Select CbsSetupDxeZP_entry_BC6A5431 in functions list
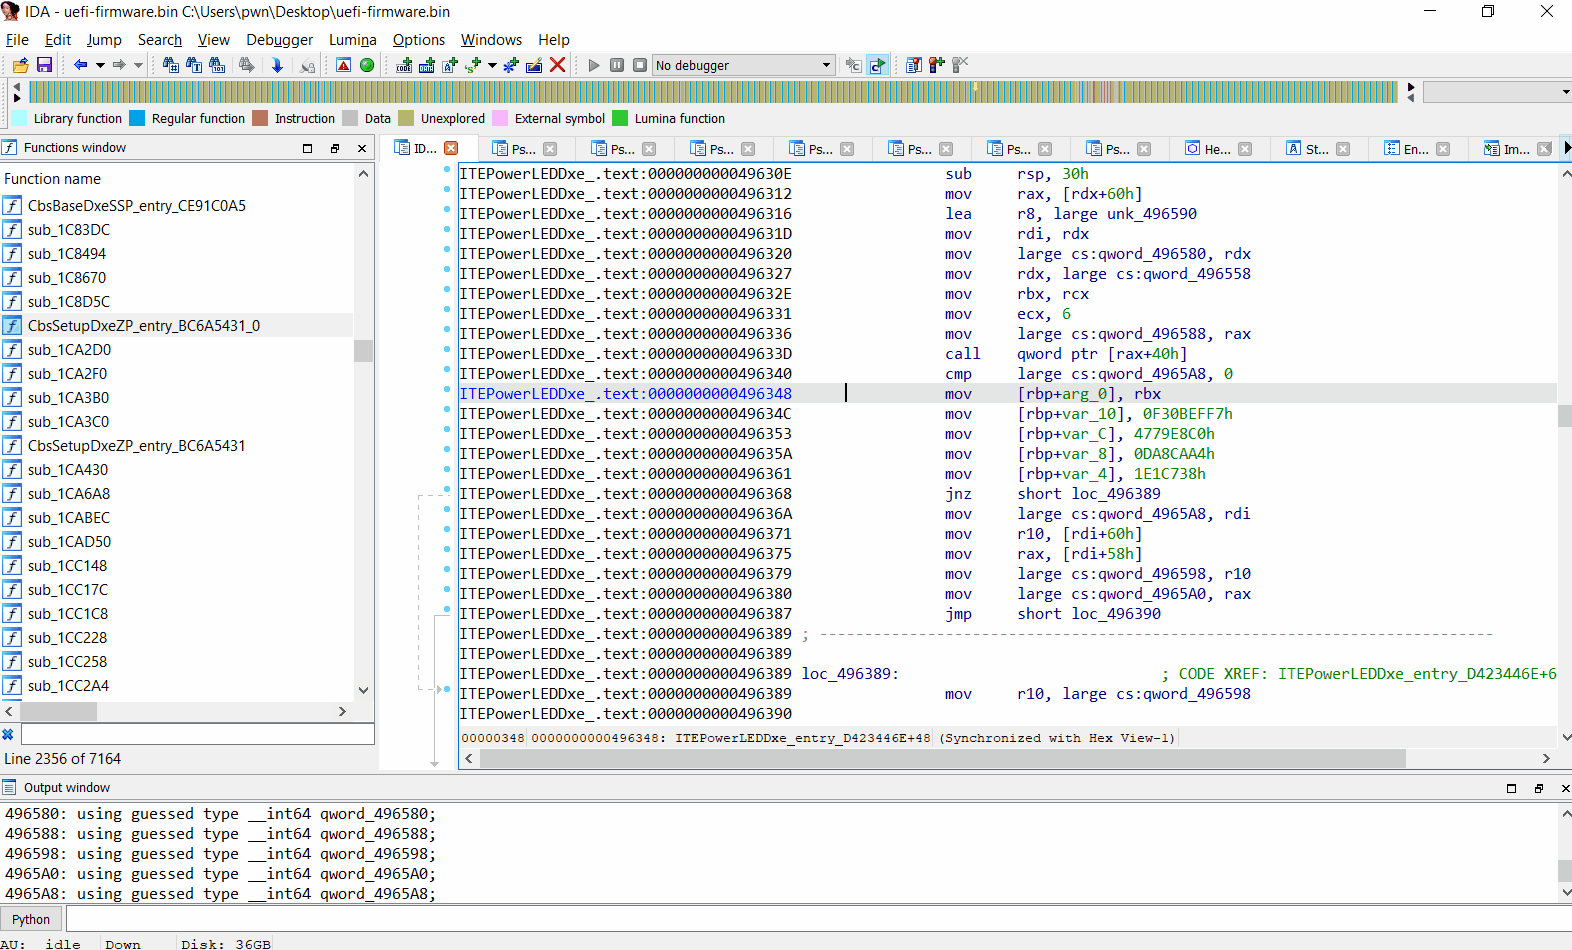 [x=136, y=446]
